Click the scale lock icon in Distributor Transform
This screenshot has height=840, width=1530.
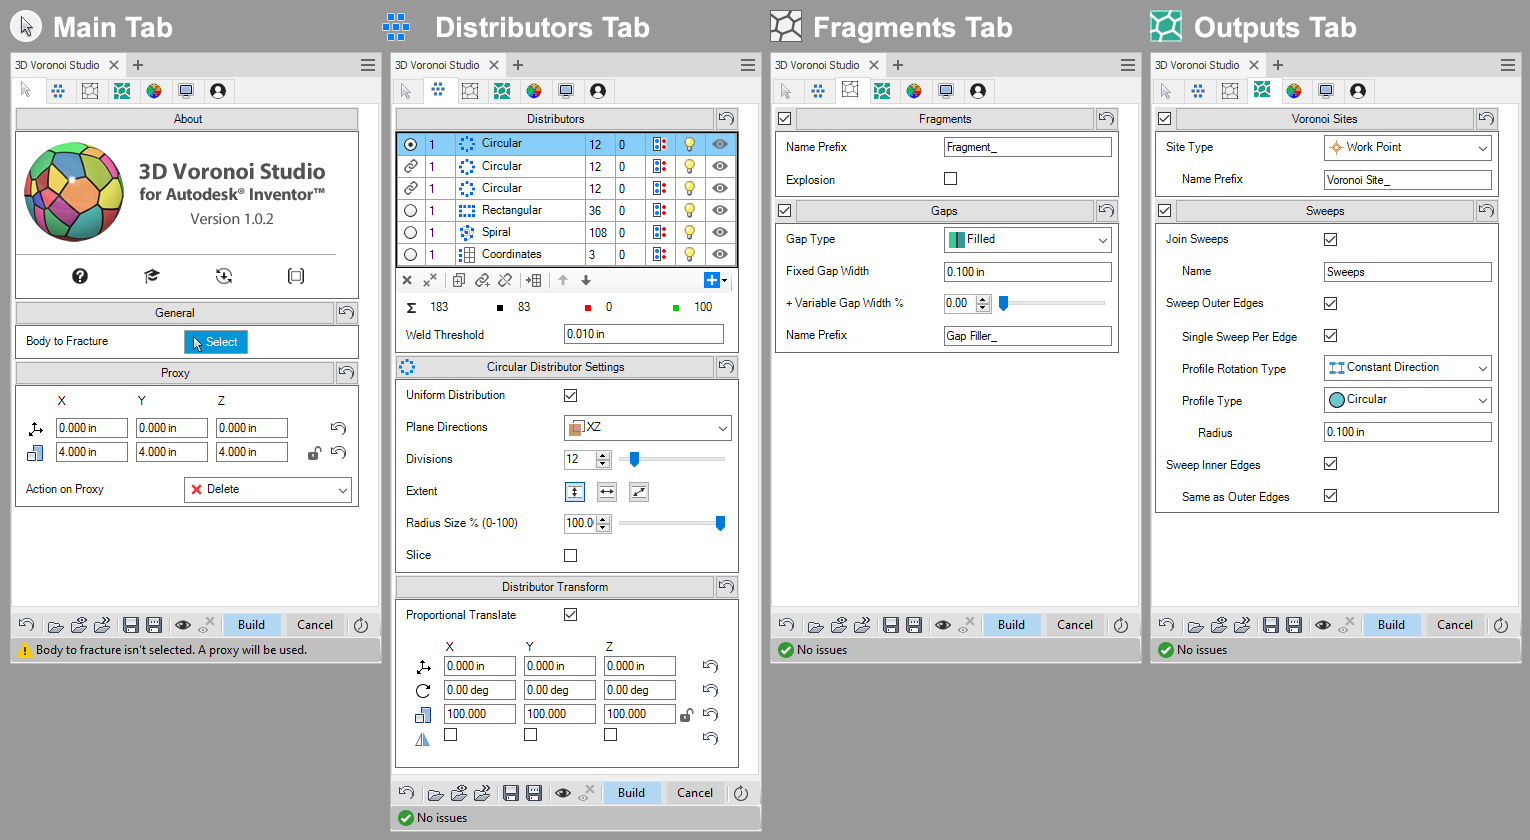[x=686, y=715]
